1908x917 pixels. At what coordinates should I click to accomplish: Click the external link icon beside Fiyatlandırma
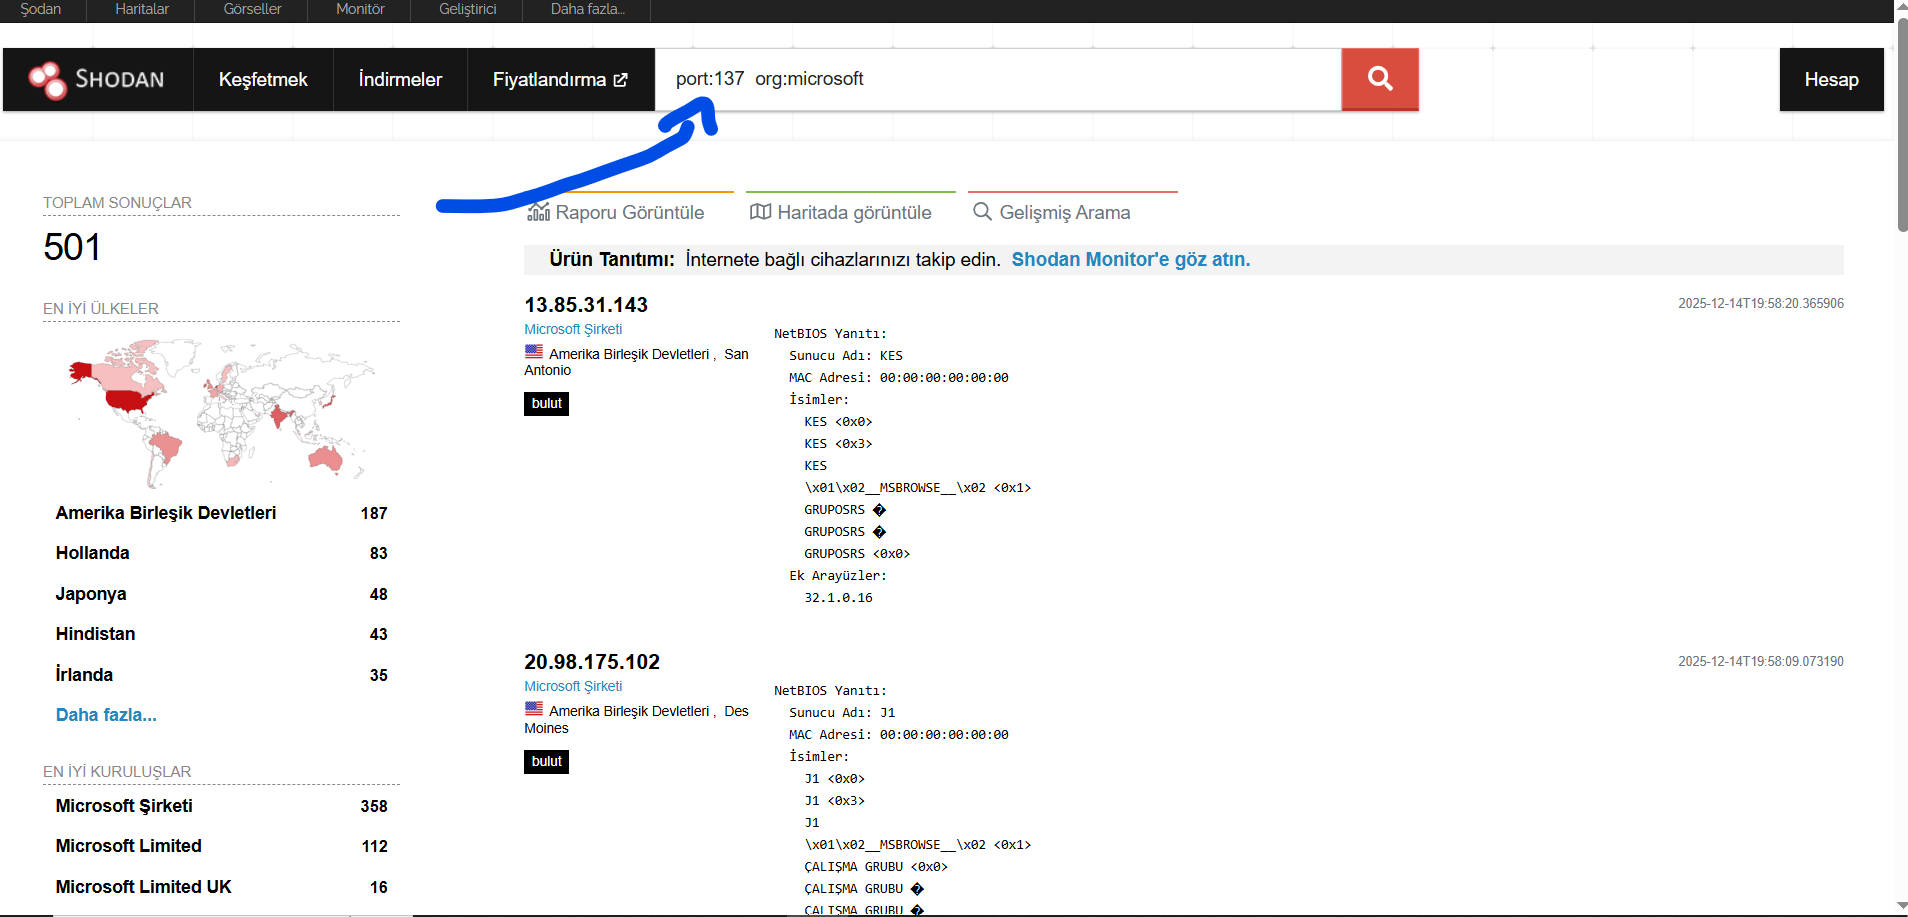click(x=621, y=80)
